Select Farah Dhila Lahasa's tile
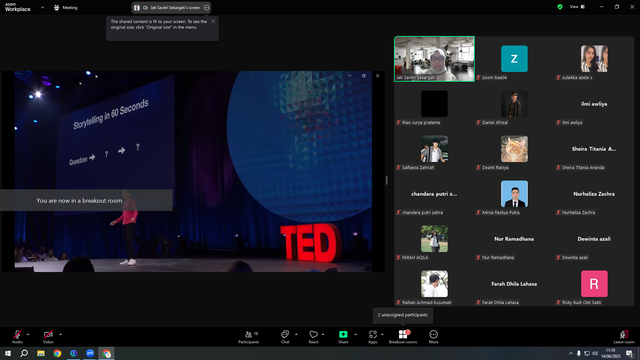Screen dimensions: 640x360 [514, 284]
